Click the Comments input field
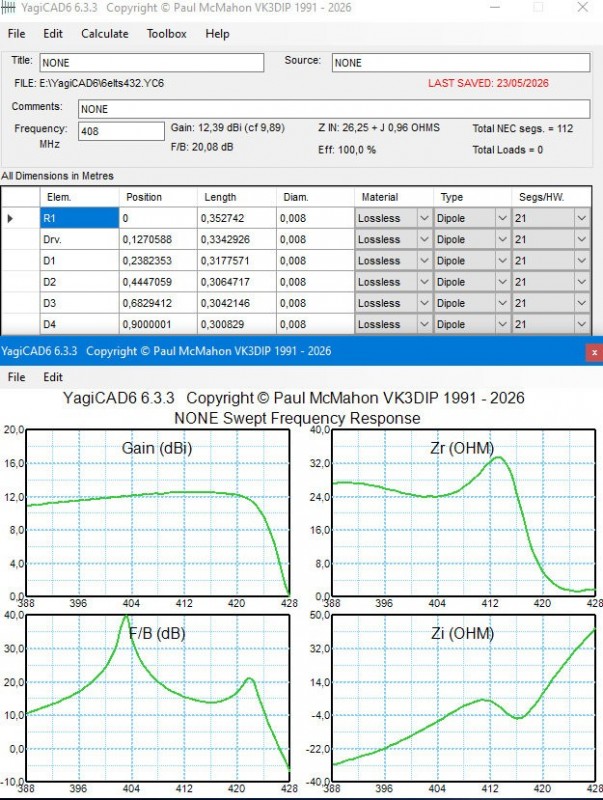603x800 pixels. coord(334,109)
